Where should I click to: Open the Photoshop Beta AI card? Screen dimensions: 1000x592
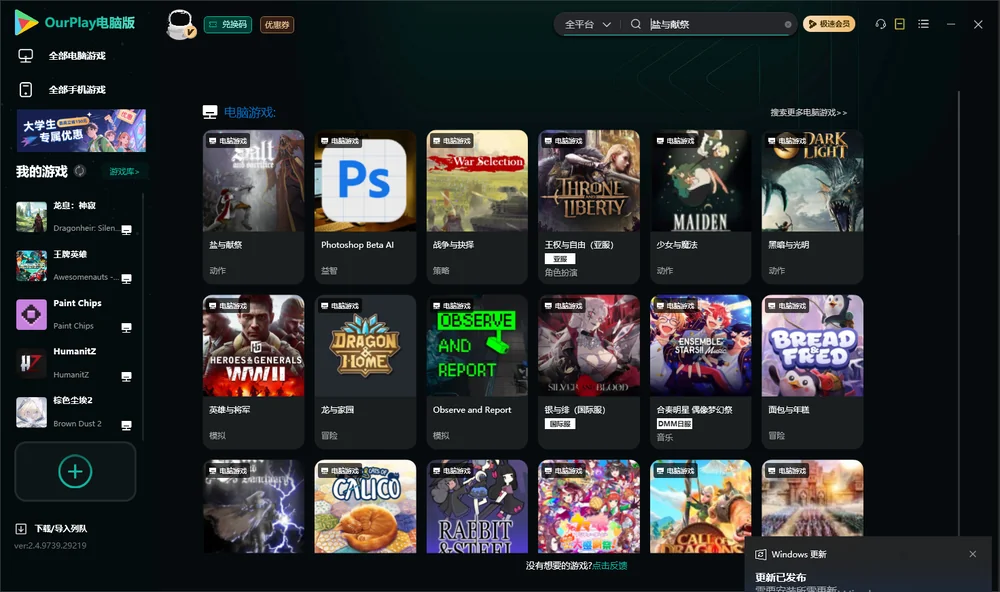point(365,207)
